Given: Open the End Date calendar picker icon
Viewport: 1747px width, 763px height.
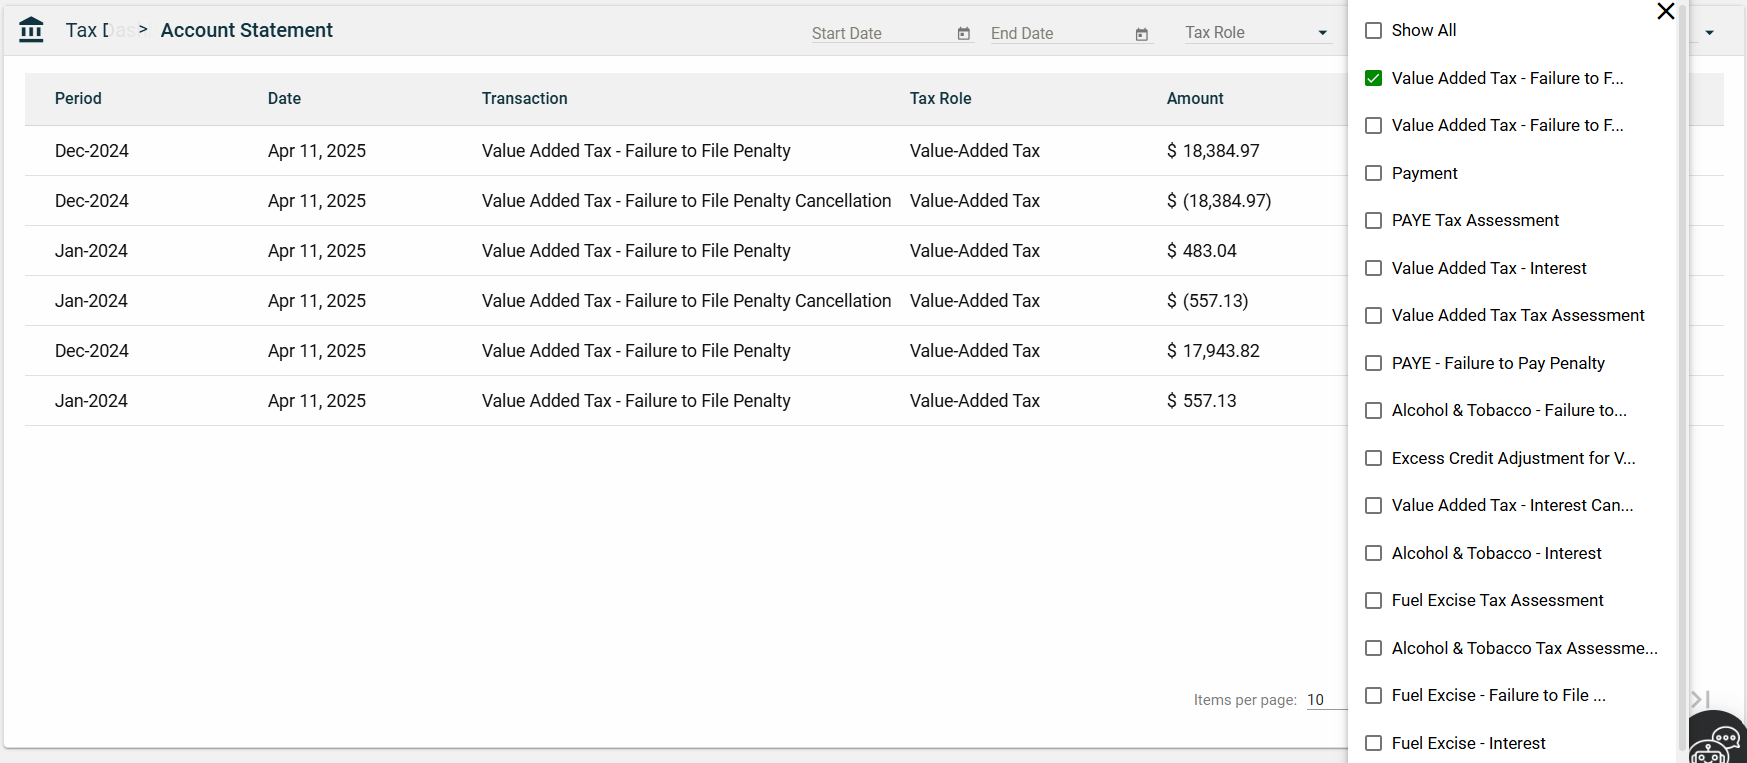Looking at the screenshot, I should click(1141, 34).
